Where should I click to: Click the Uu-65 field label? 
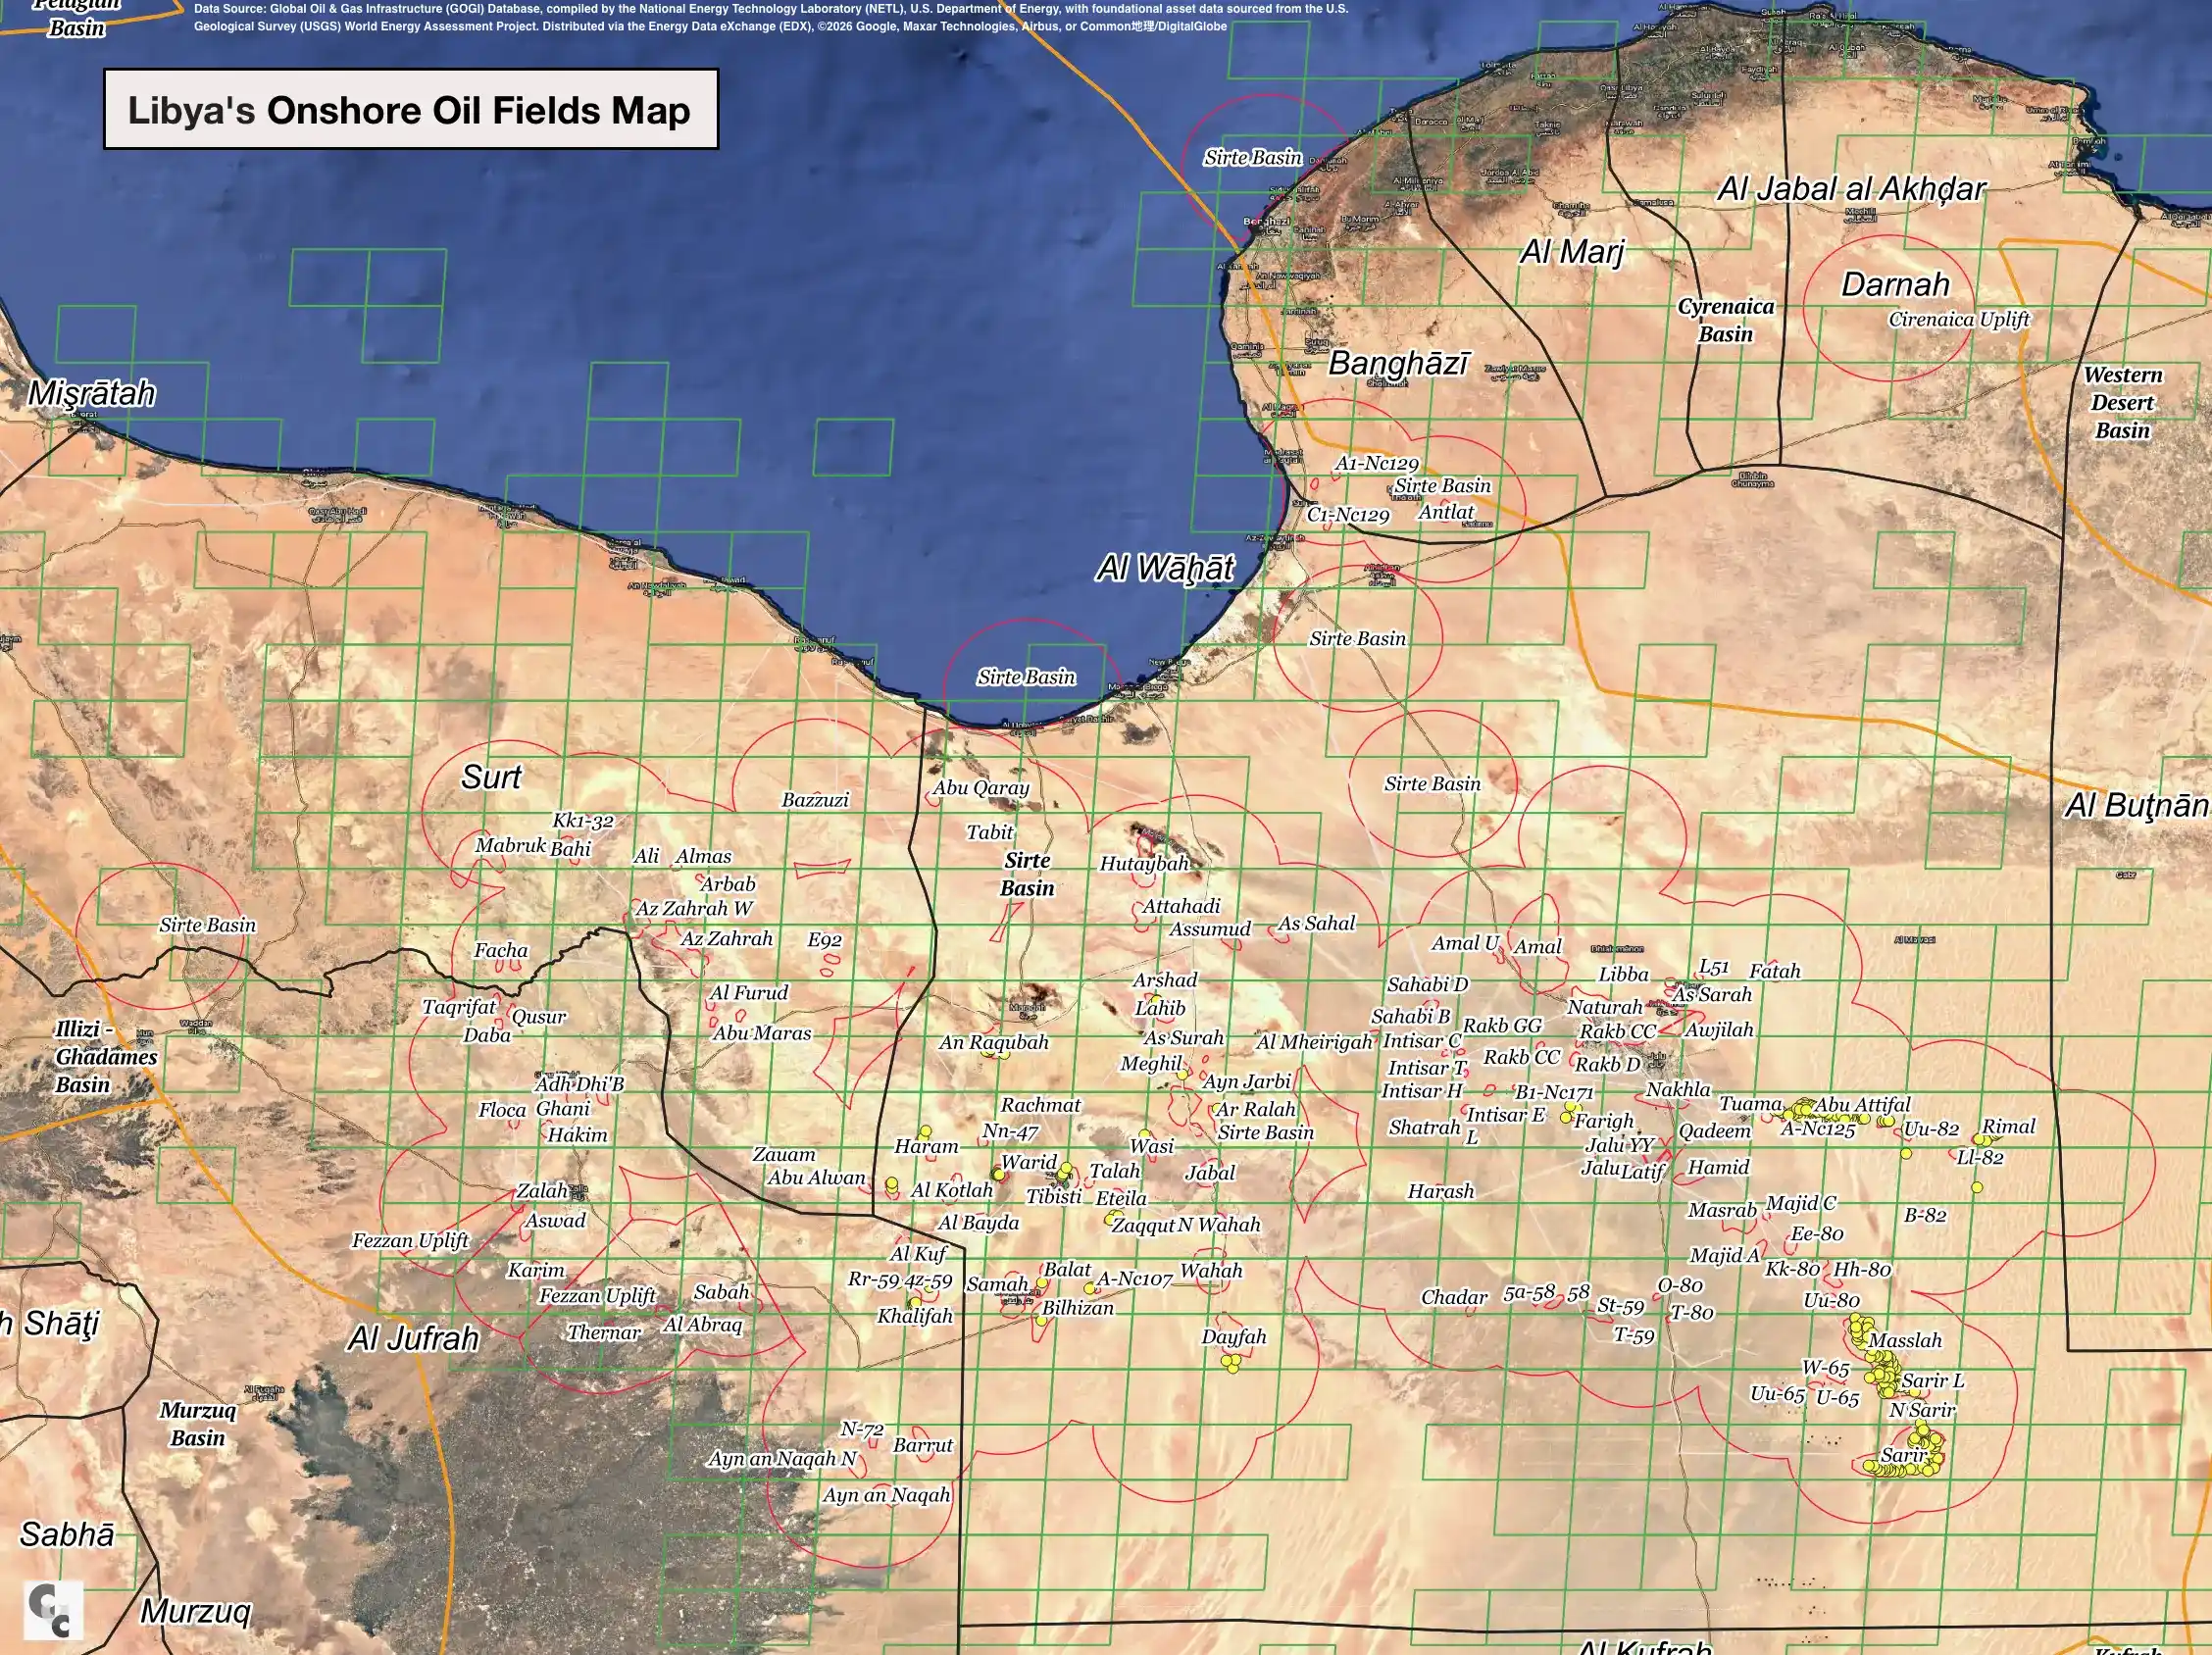(x=1777, y=1394)
